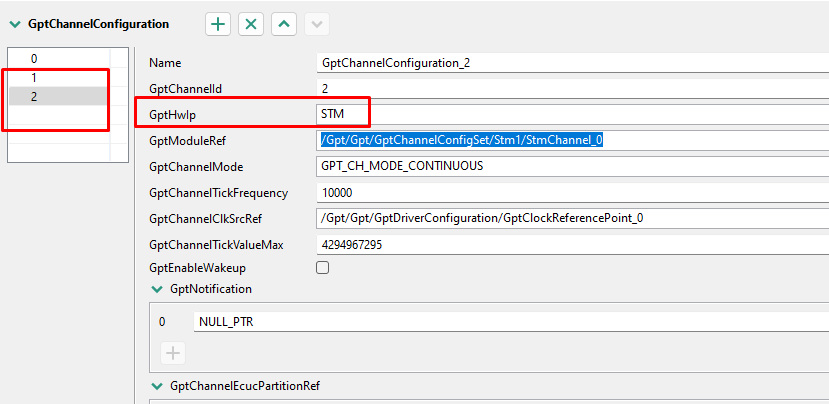This screenshot has height=404, width=829.
Task: Edit the GptChannelId value field
Action: point(573,88)
